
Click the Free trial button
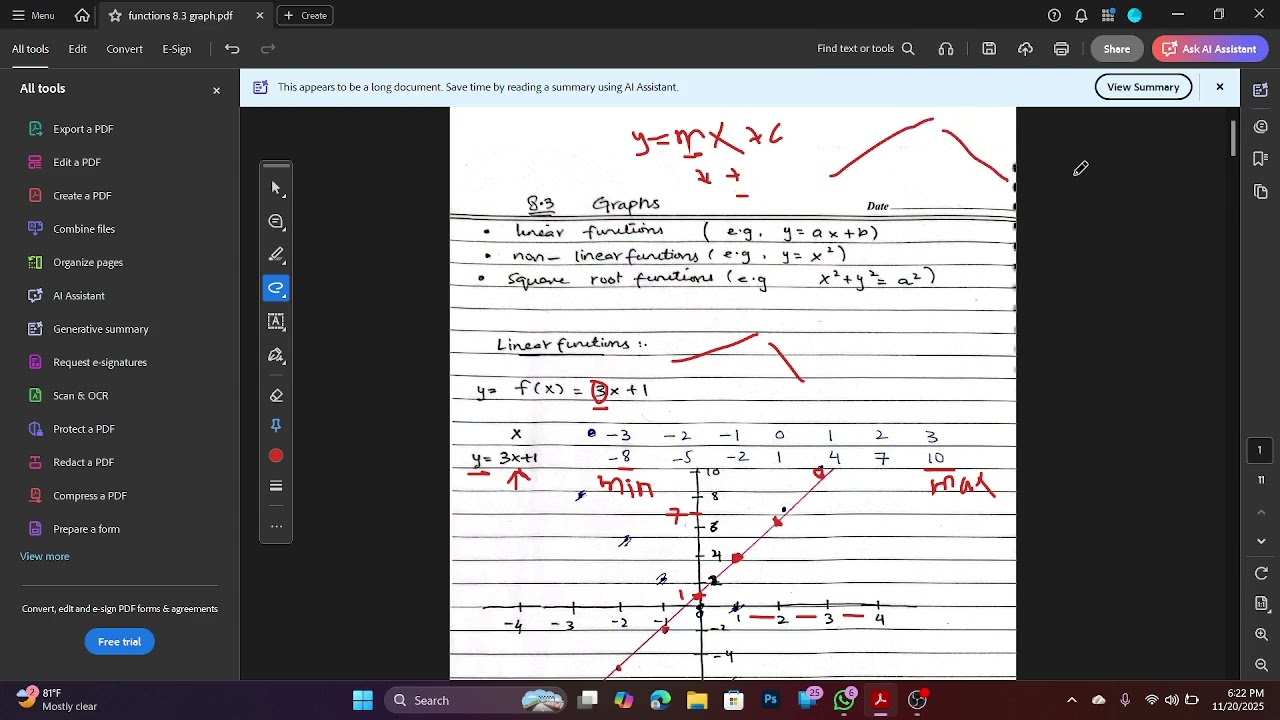point(119,642)
